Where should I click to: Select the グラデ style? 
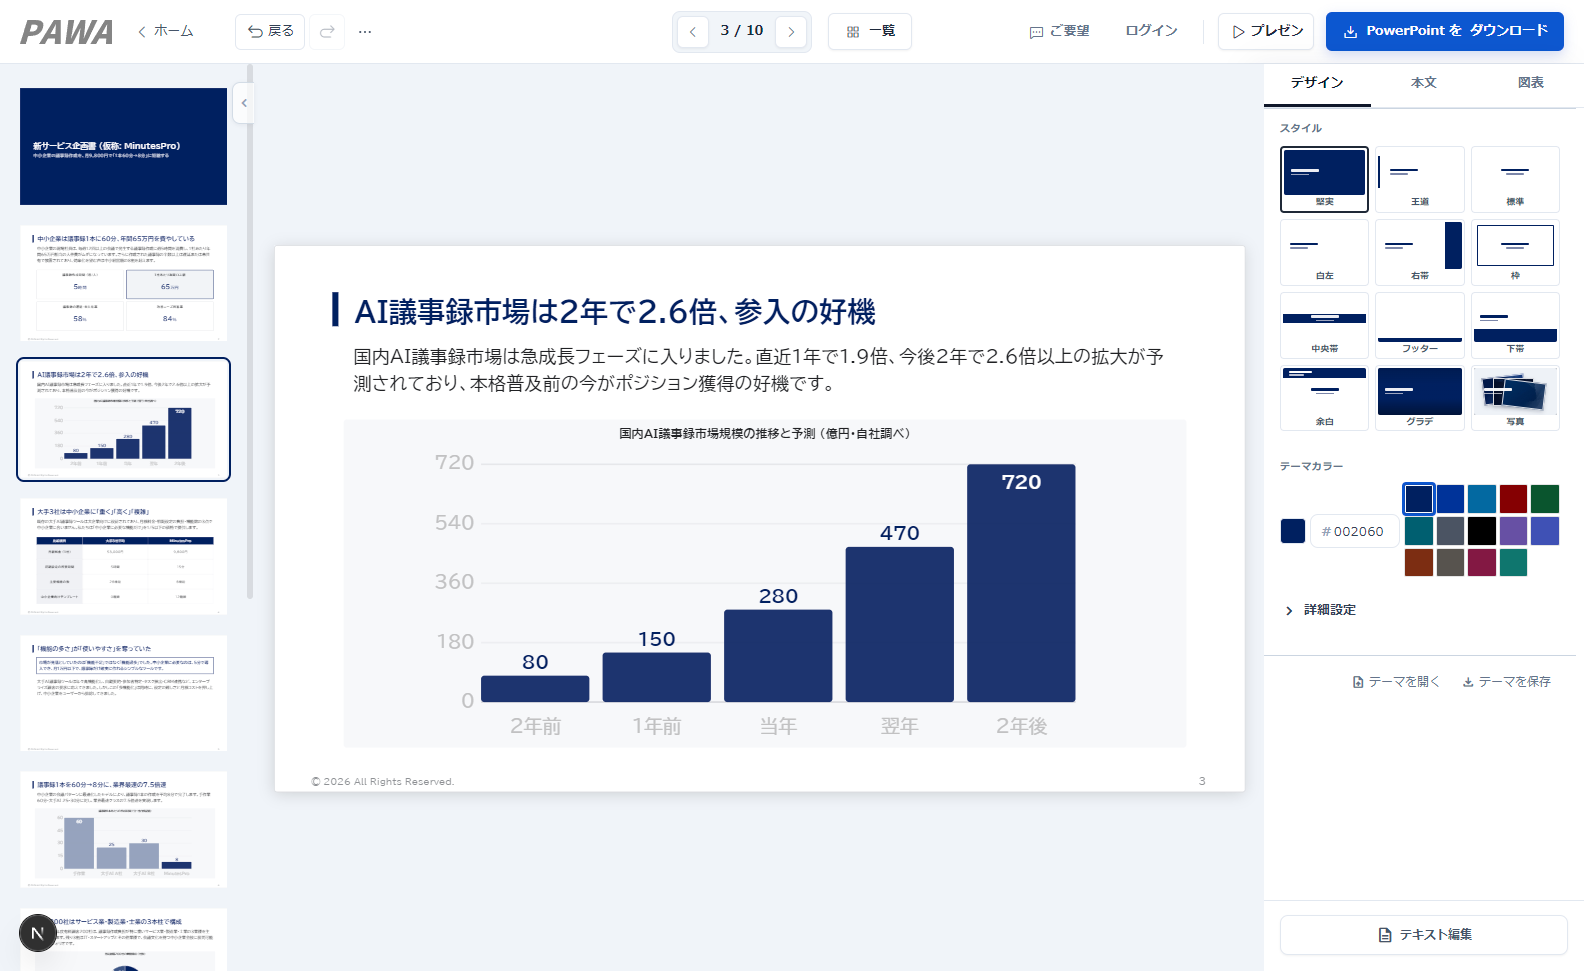1420,398
